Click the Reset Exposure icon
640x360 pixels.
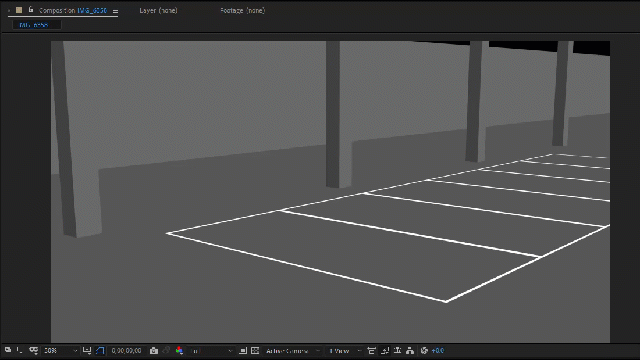click(424, 351)
